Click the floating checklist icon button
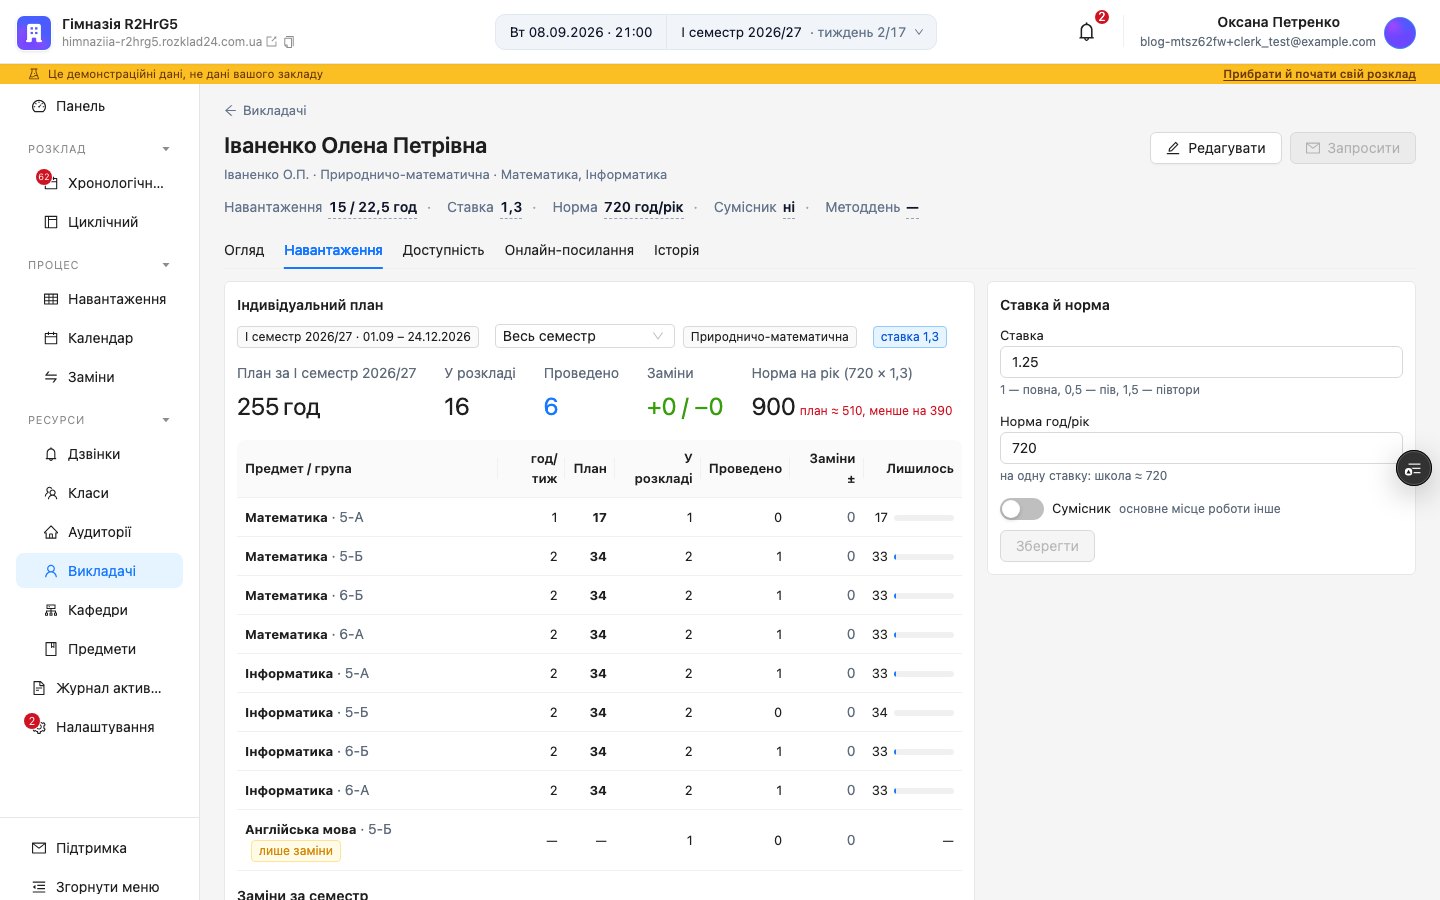Image resolution: width=1440 pixels, height=900 pixels. click(1413, 468)
